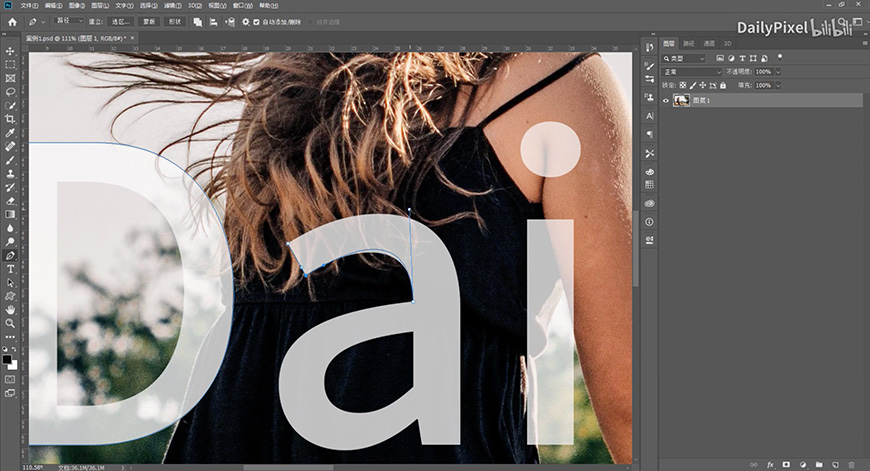Open fill slider dropdown arrow
Image resolution: width=870 pixels, height=471 pixels.
[x=778, y=85]
